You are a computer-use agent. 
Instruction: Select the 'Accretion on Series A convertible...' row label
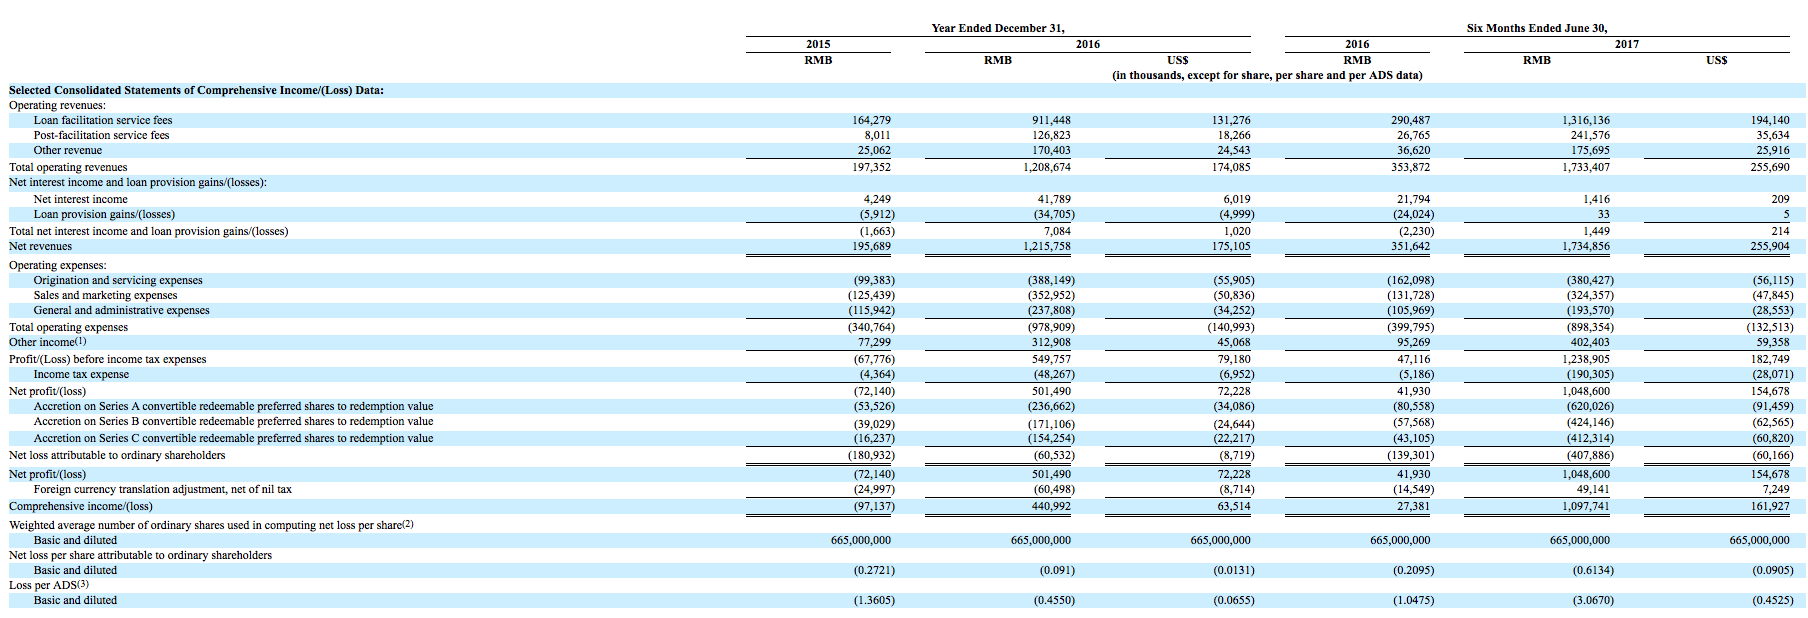tap(234, 406)
